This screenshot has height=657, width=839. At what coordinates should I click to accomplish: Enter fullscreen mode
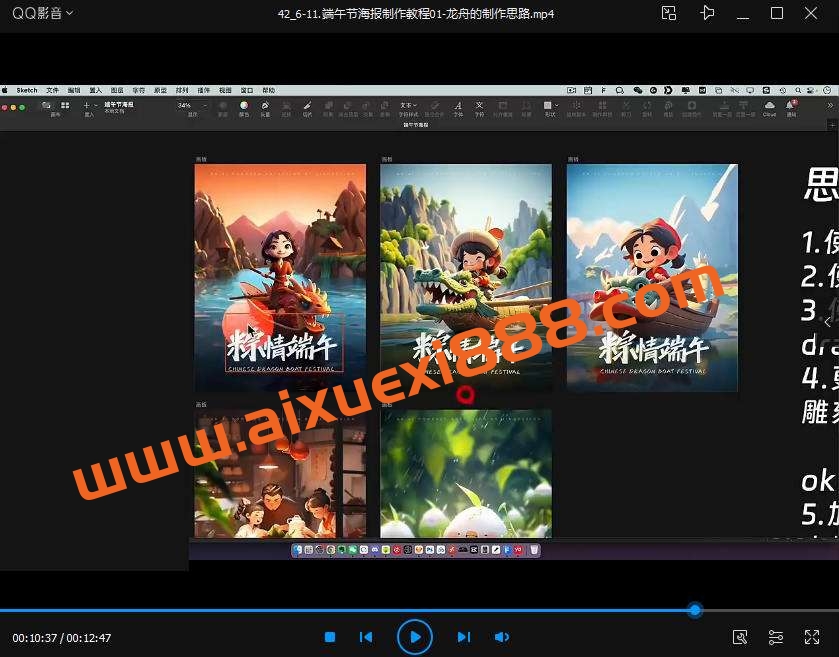(x=812, y=637)
